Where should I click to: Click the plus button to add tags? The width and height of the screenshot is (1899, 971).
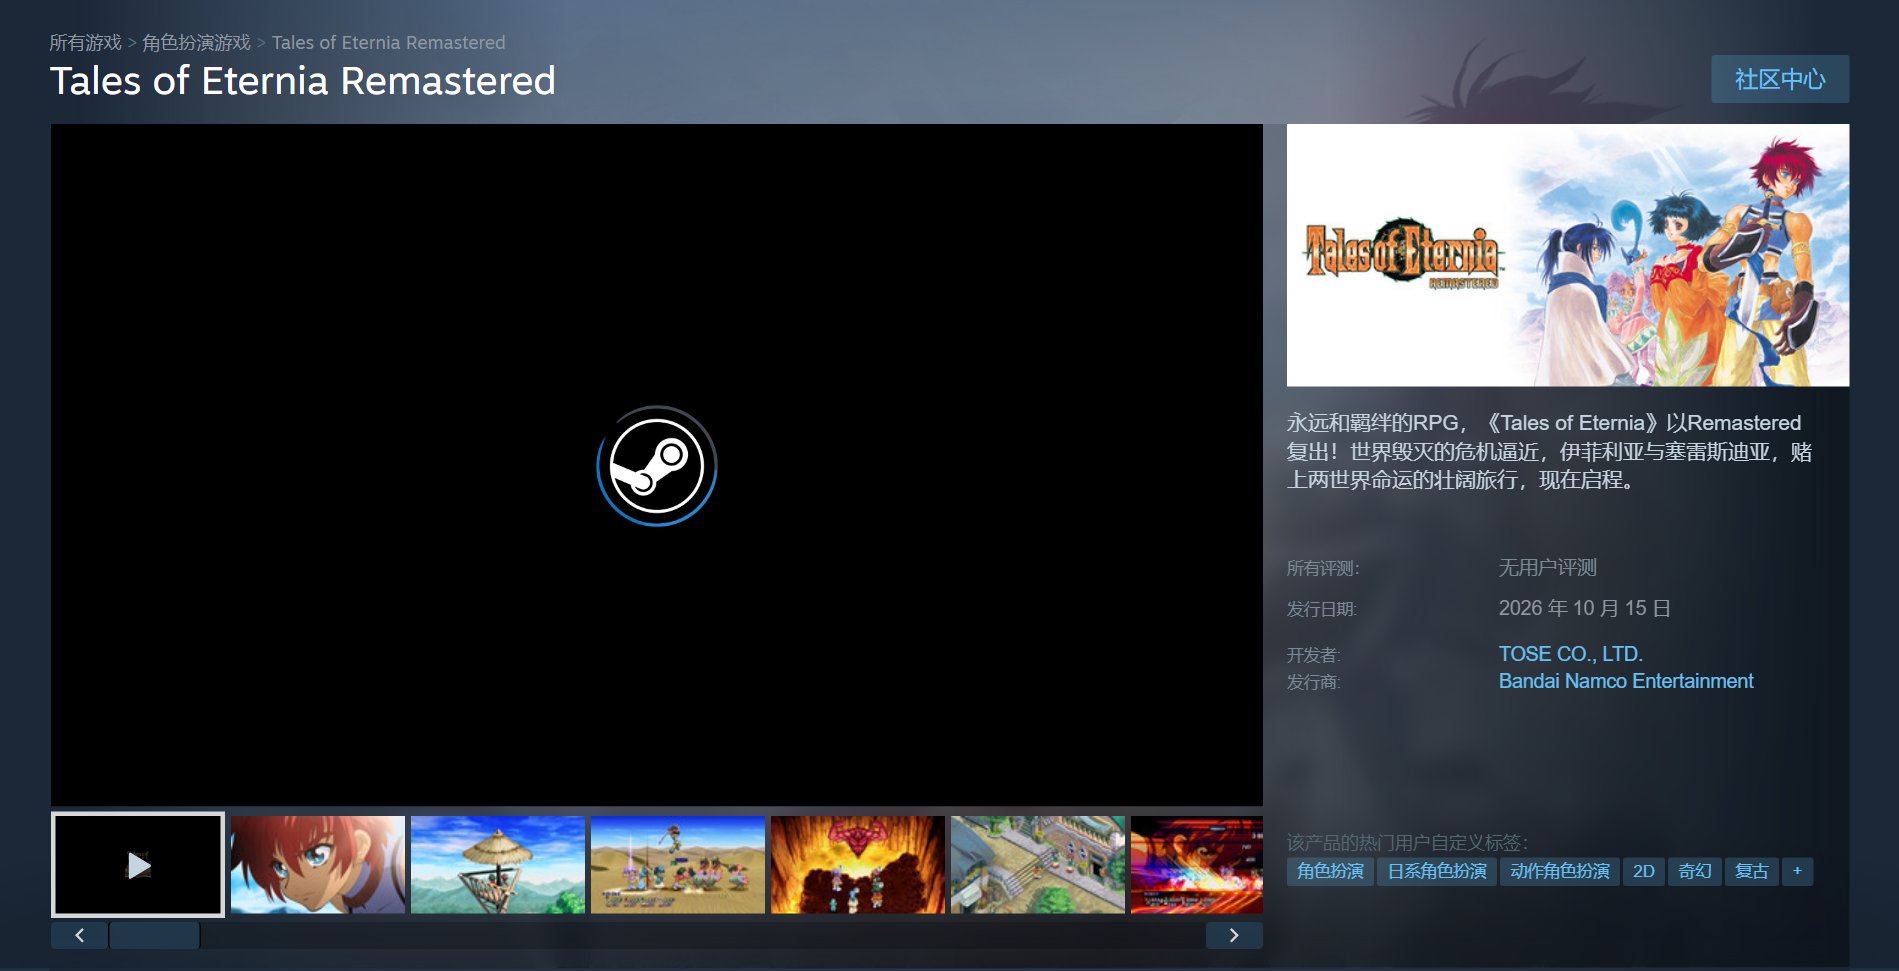(1797, 871)
